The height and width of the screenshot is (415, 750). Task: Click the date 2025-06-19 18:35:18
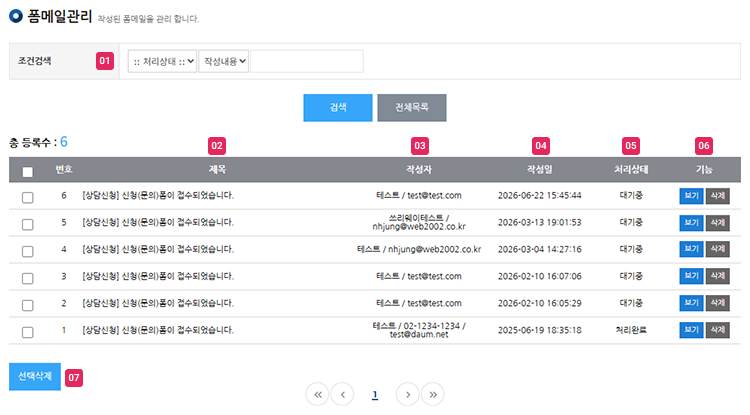(540, 330)
